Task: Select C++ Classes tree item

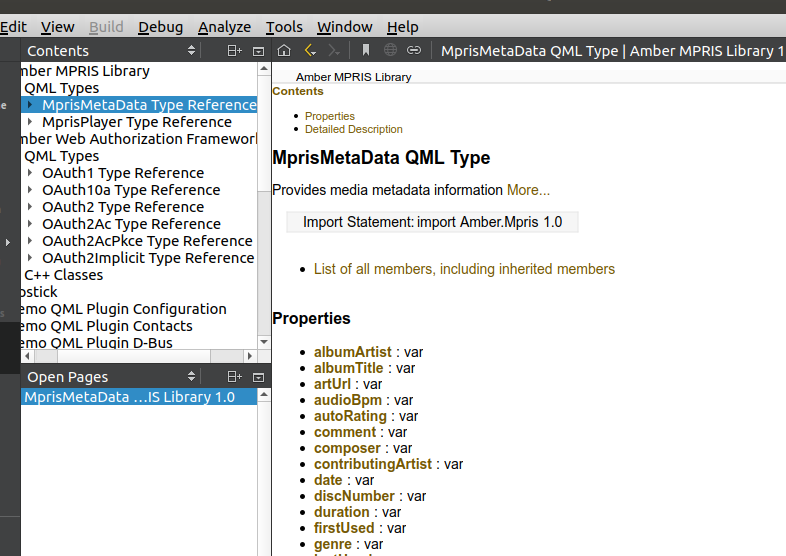Action: coord(64,275)
